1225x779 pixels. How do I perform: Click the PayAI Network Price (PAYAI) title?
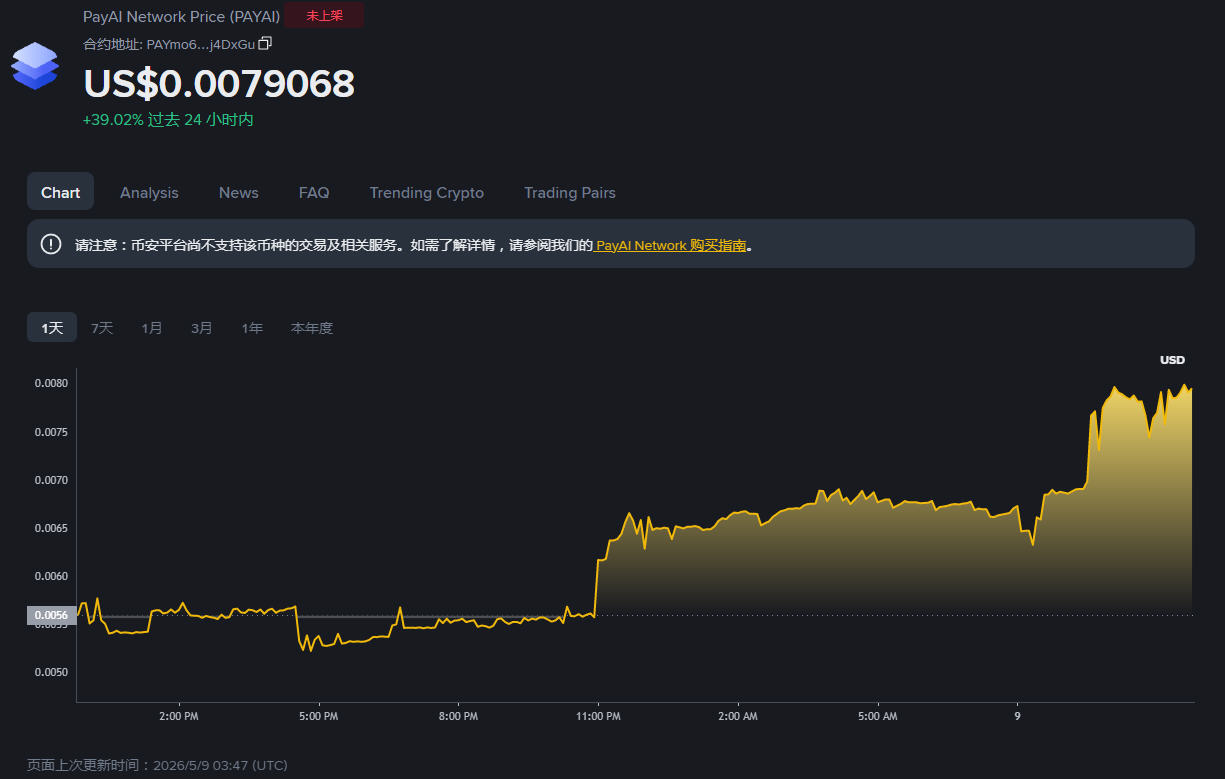181,17
